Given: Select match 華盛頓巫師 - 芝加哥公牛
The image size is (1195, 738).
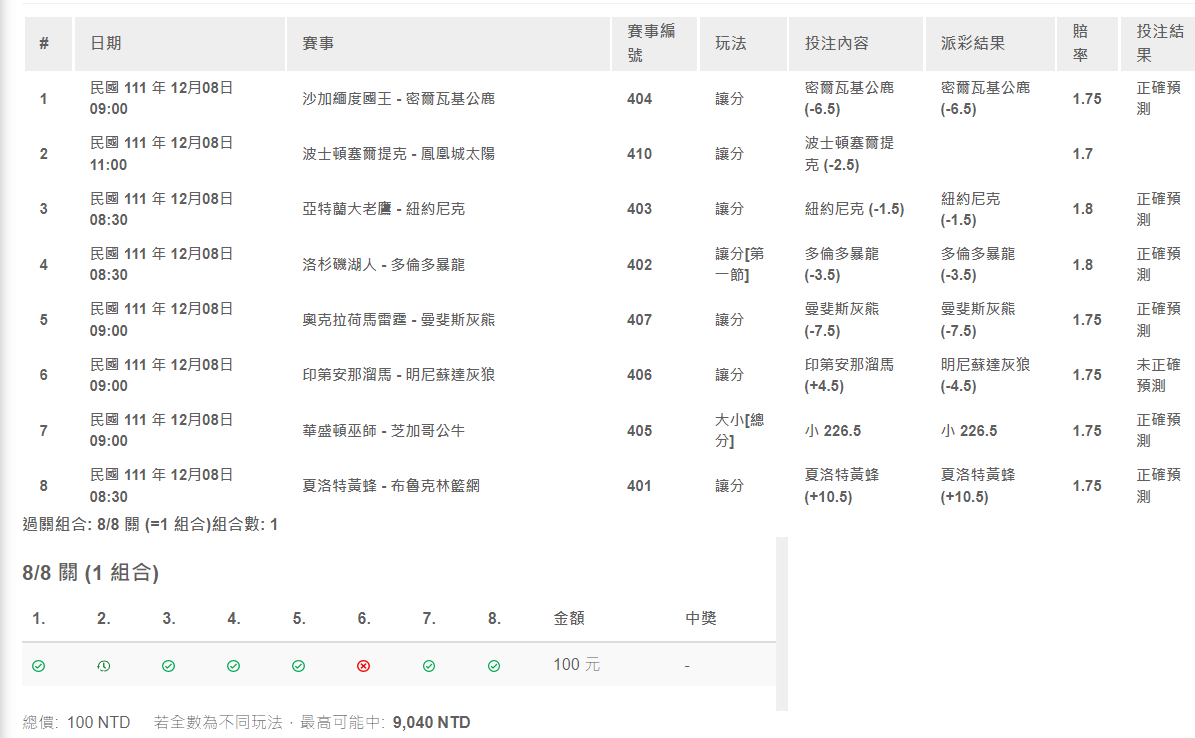Looking at the screenshot, I should pyautogui.click(x=383, y=431).
